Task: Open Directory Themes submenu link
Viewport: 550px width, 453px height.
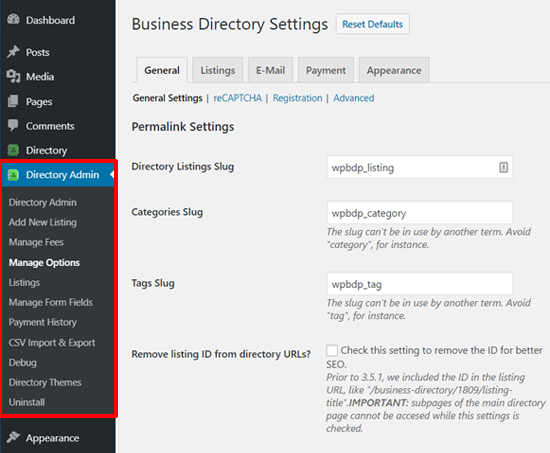Action: pyautogui.click(x=45, y=382)
